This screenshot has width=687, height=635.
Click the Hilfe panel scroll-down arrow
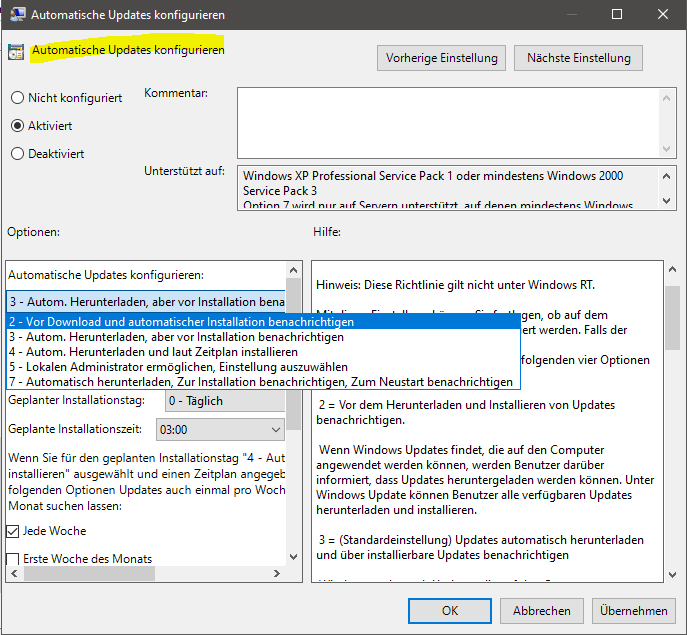(x=673, y=575)
